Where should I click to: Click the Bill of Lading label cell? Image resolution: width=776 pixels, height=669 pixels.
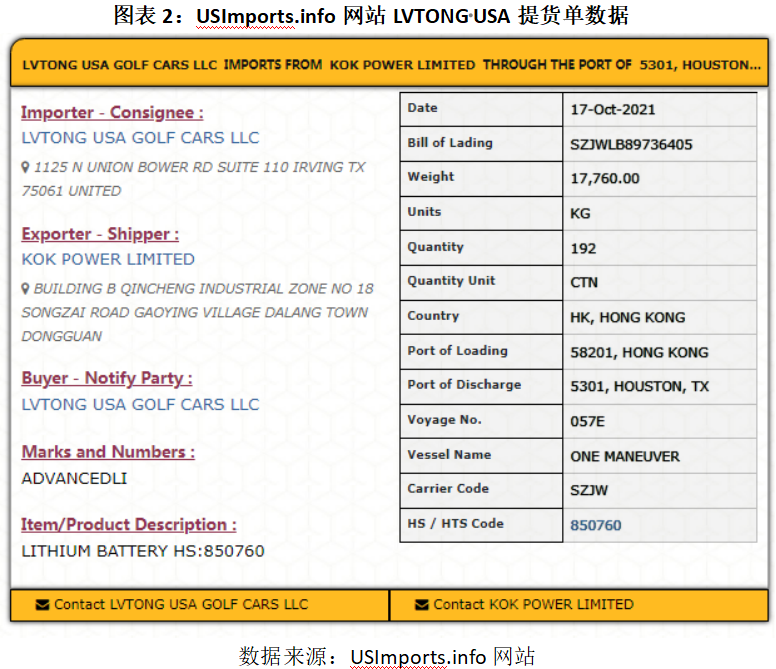point(481,143)
